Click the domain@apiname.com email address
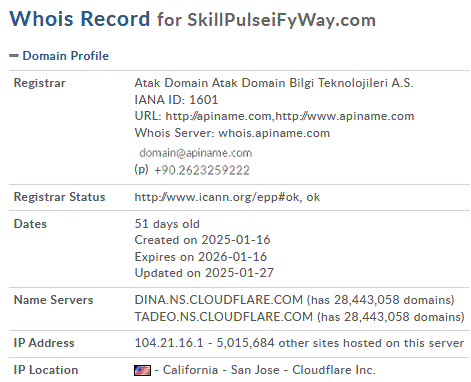 point(196,153)
